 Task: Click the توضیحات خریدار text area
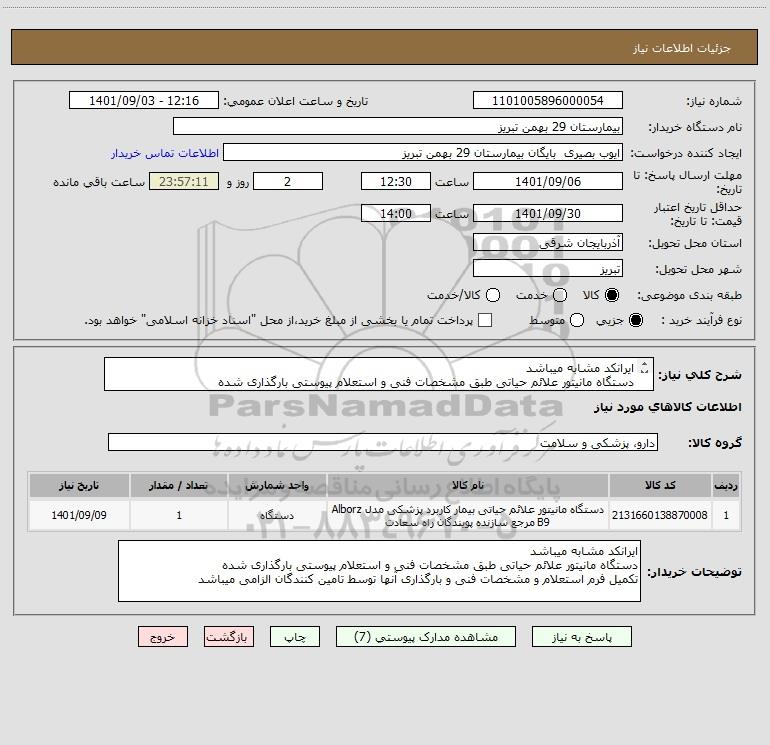coord(379,571)
